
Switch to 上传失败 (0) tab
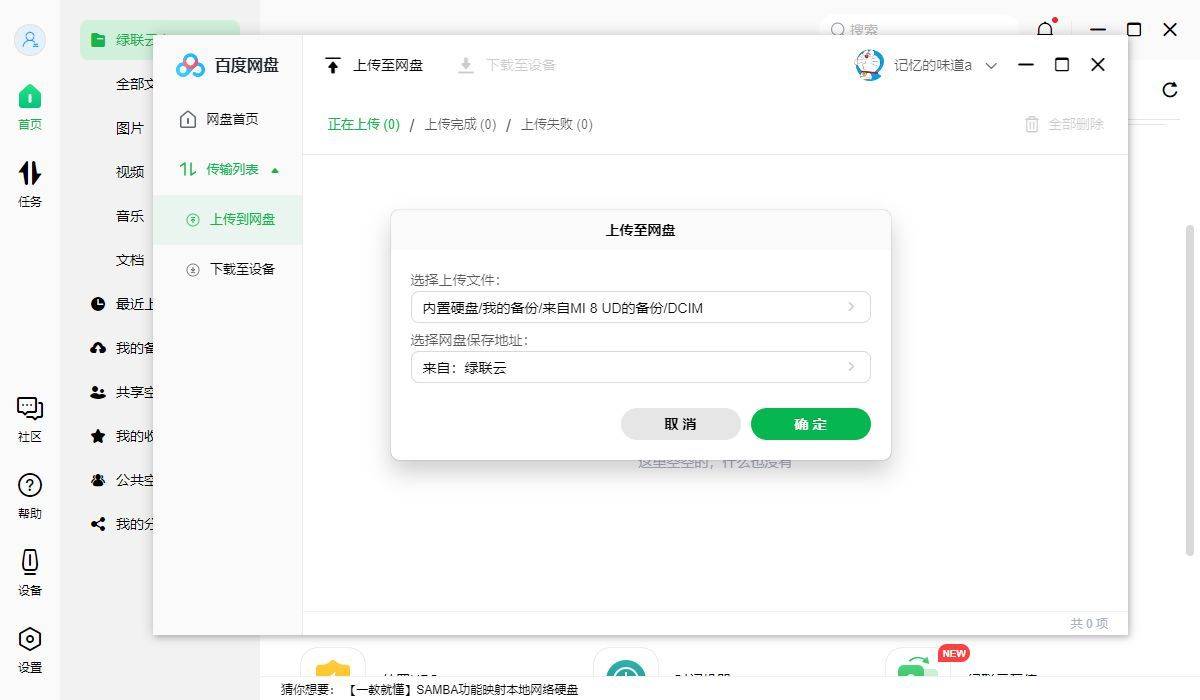[x=556, y=124]
